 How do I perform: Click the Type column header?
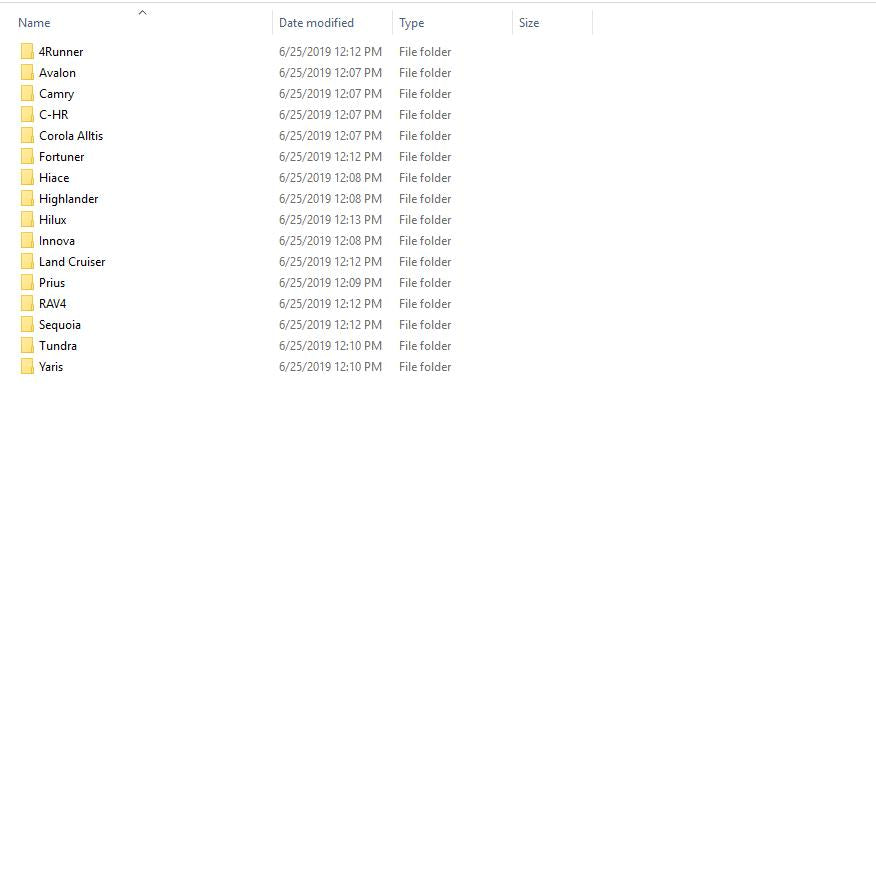411,23
